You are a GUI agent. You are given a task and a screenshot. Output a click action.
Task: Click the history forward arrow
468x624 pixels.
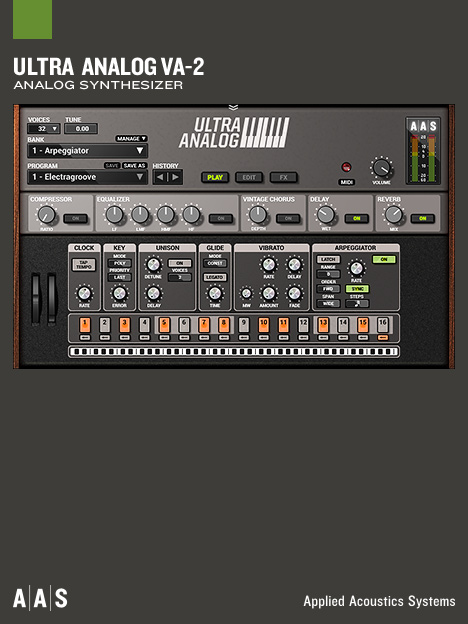[175, 177]
